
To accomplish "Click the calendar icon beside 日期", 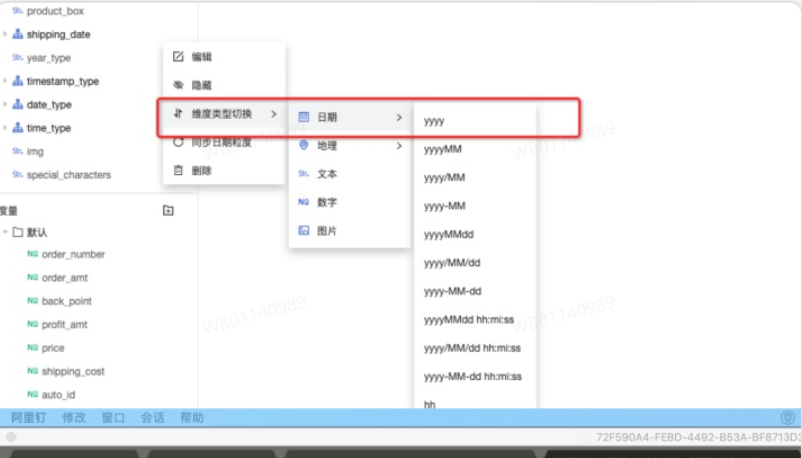I will point(304,117).
